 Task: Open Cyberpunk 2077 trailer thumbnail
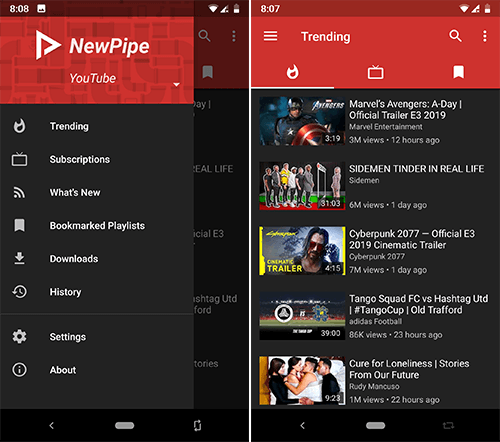pyautogui.click(x=302, y=251)
